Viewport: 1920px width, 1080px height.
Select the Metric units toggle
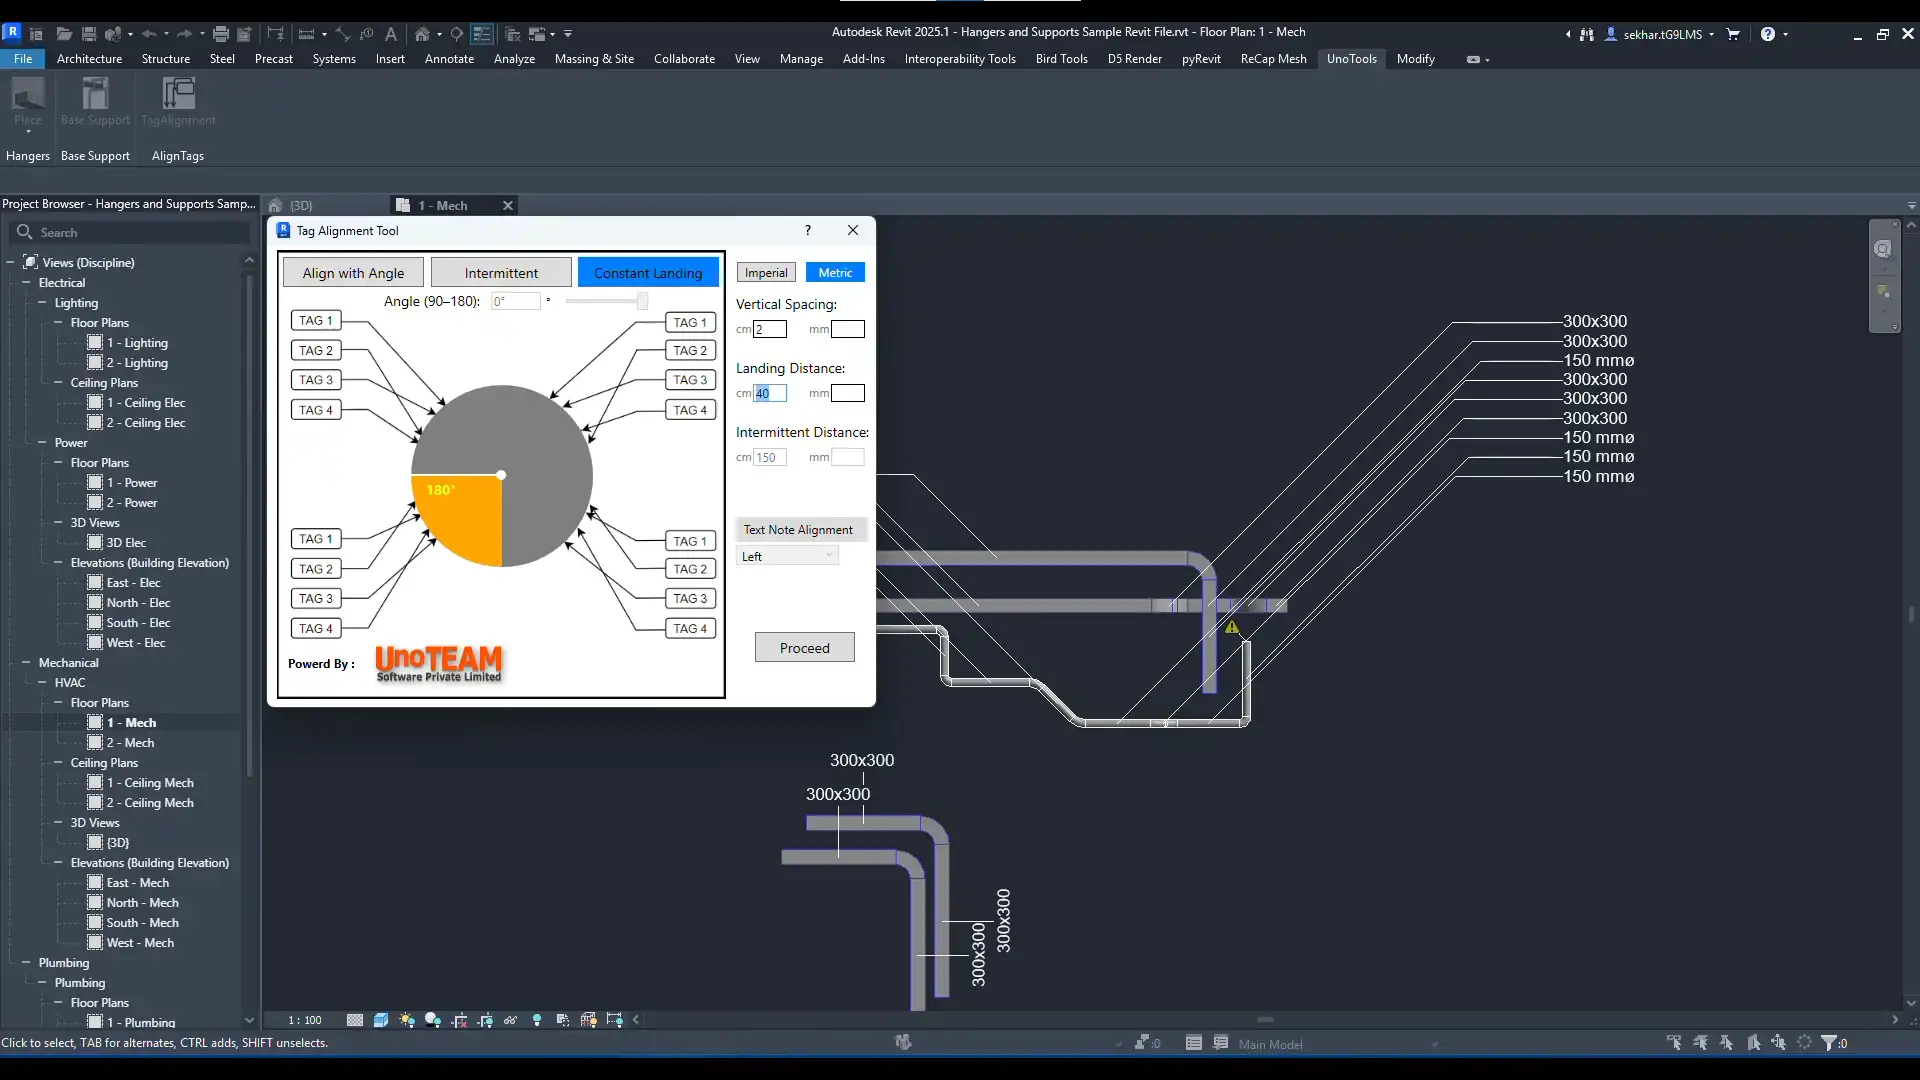point(835,273)
